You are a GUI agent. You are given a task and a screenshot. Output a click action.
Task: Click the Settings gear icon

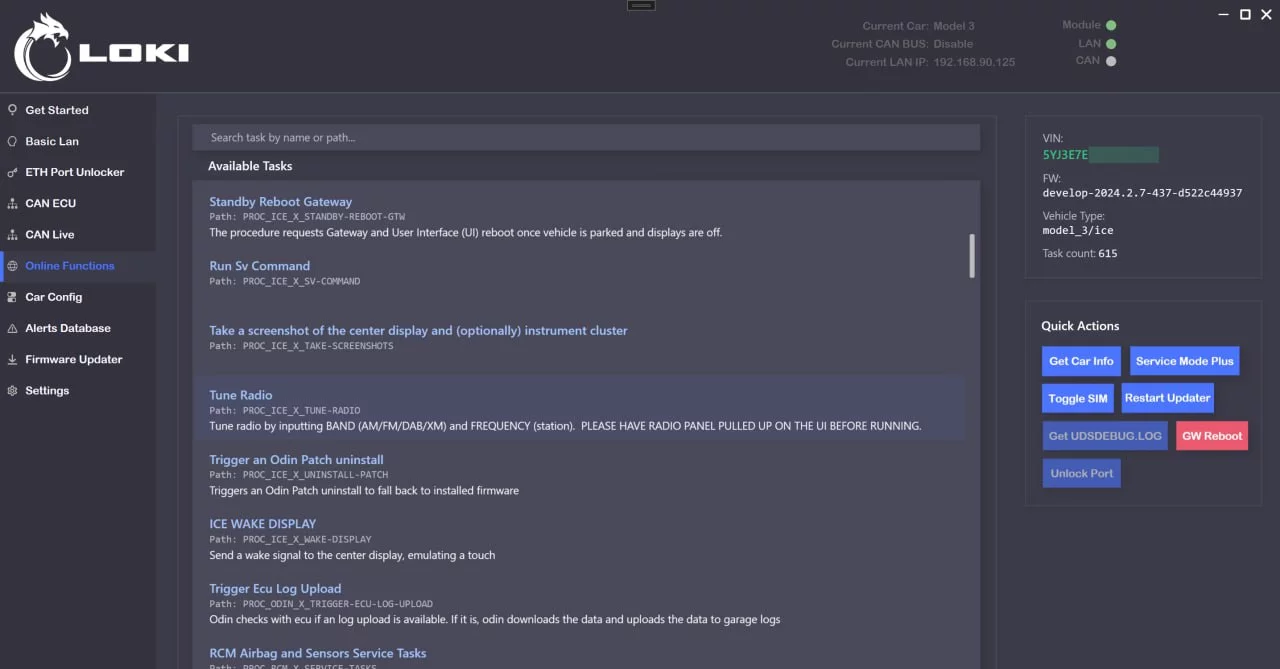(12, 390)
